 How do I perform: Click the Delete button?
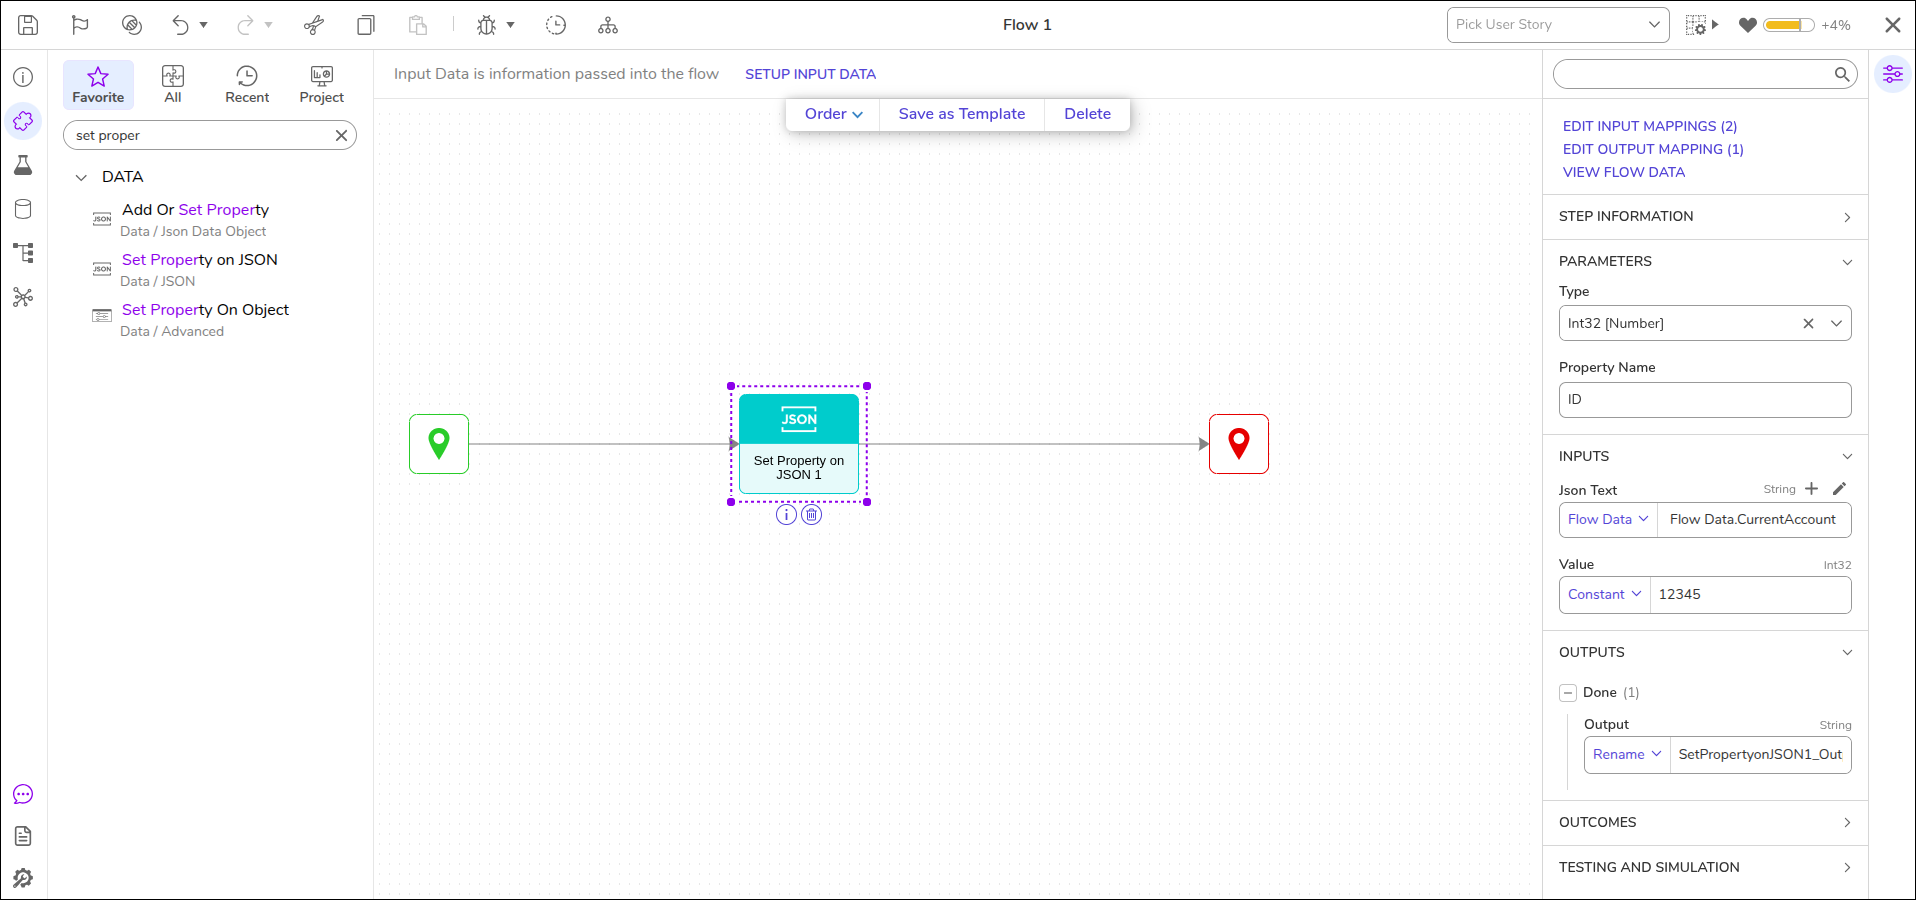(x=1087, y=114)
